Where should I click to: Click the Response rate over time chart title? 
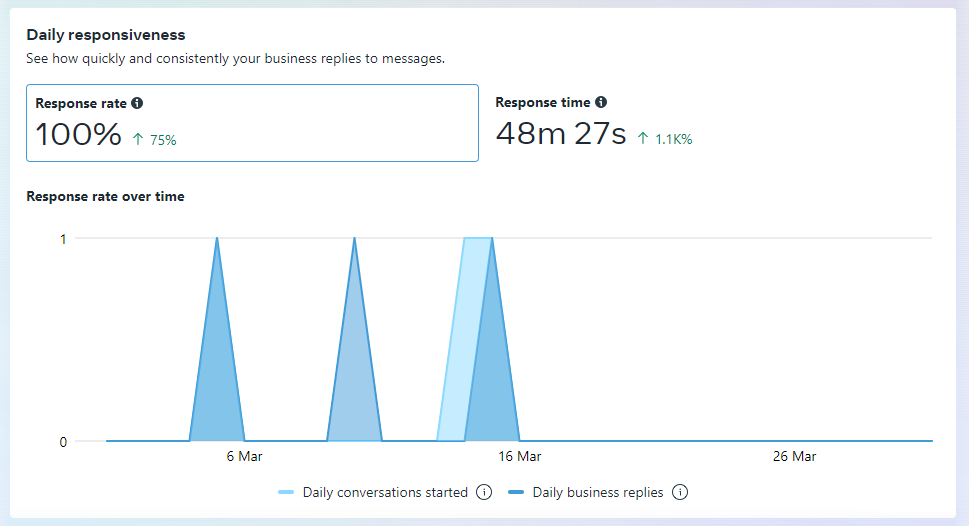(x=105, y=196)
